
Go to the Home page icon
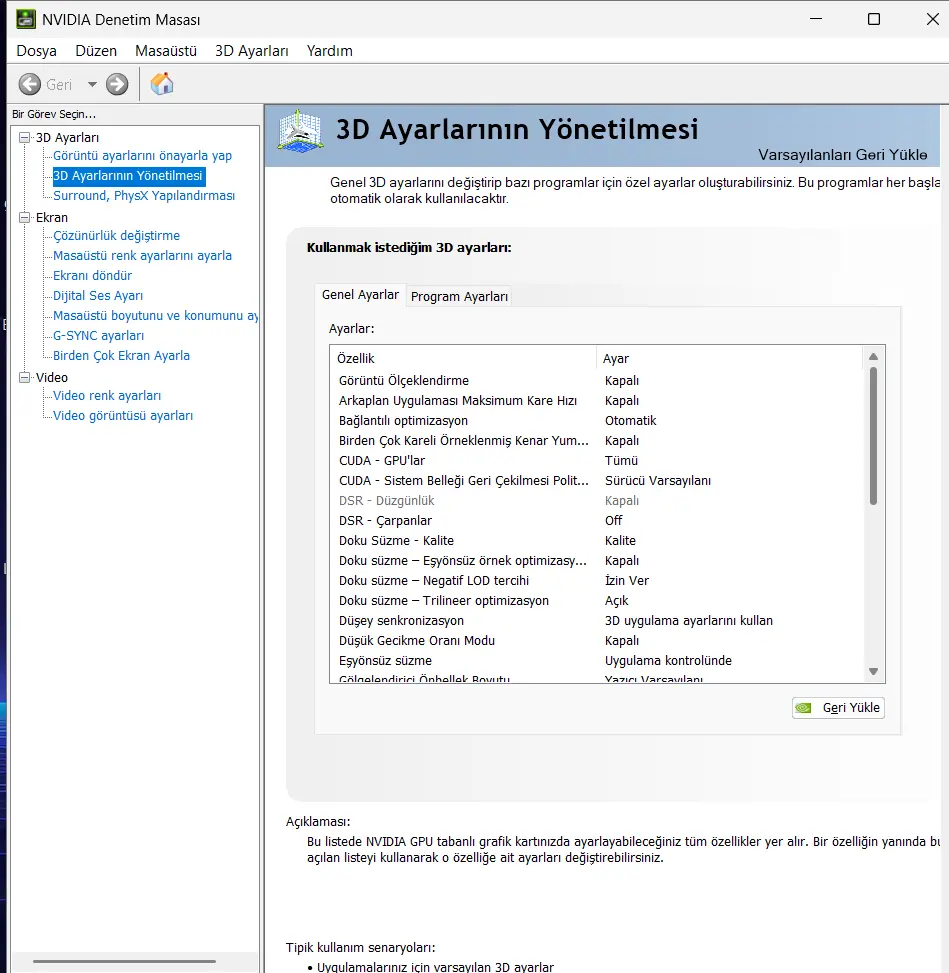pyautogui.click(x=162, y=84)
